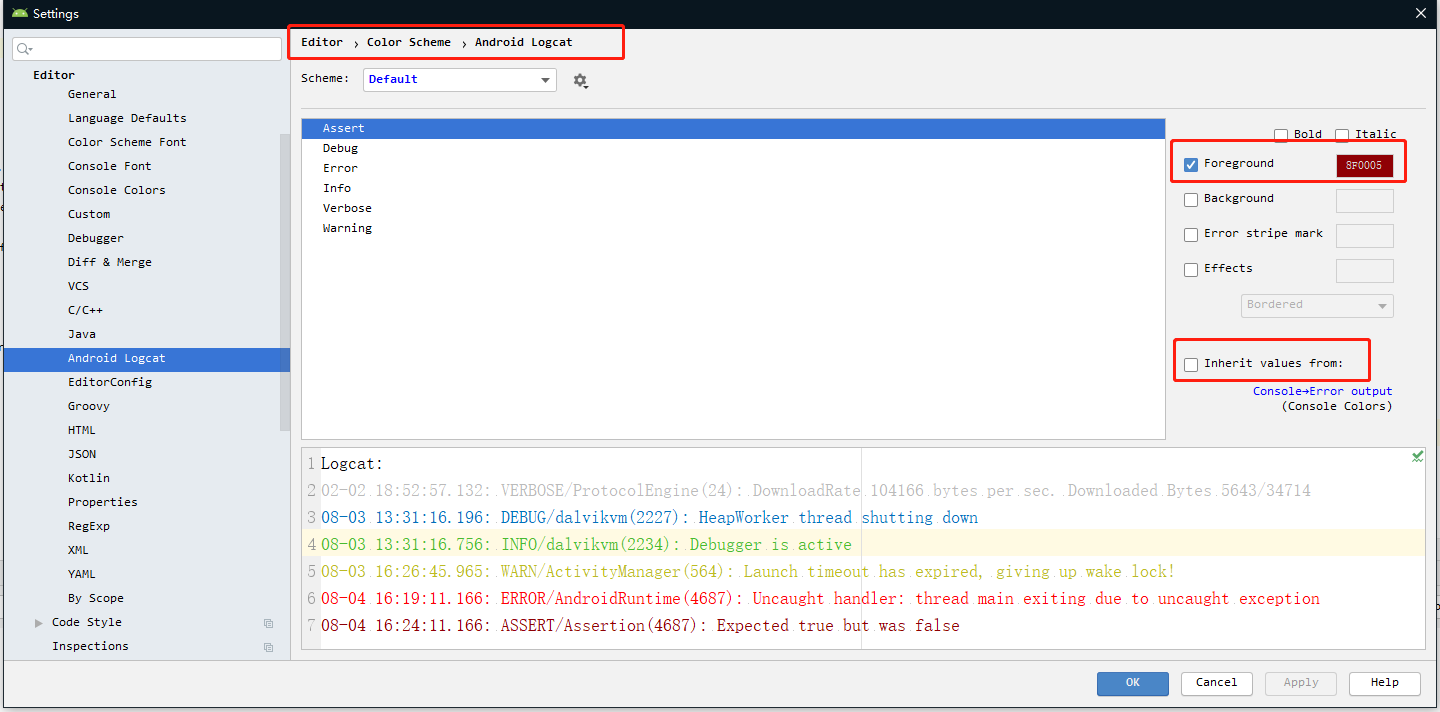Screen dimensions: 1440x712
Task: Check the Inherit values from checkbox
Action: (x=1191, y=365)
